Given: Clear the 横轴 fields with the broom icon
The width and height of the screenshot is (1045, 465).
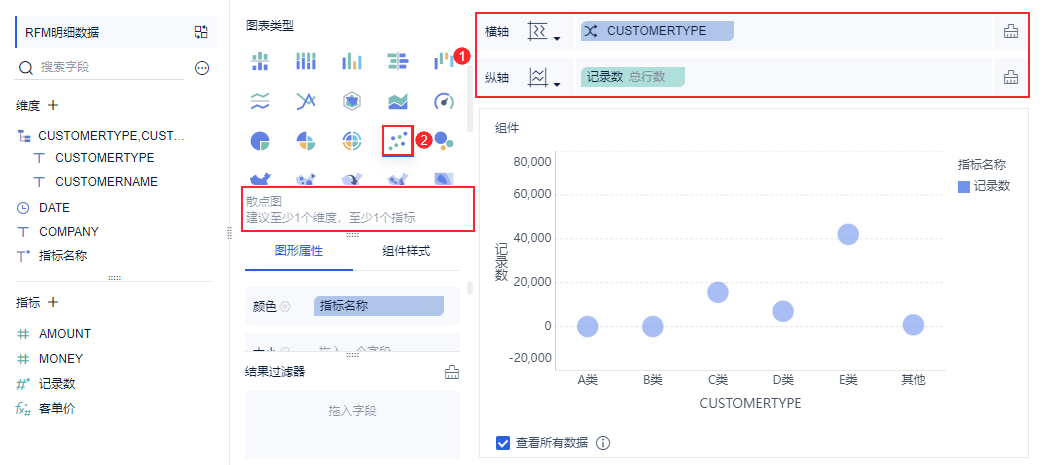Looking at the screenshot, I should pyautogui.click(x=1011, y=31).
